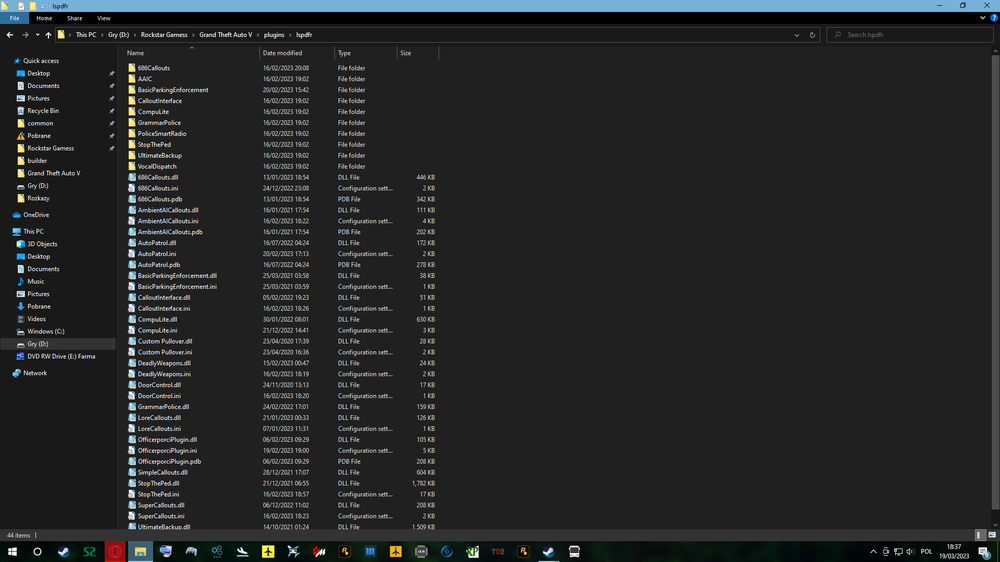Select This PC in navigation pane

pyautogui.click(x=33, y=232)
